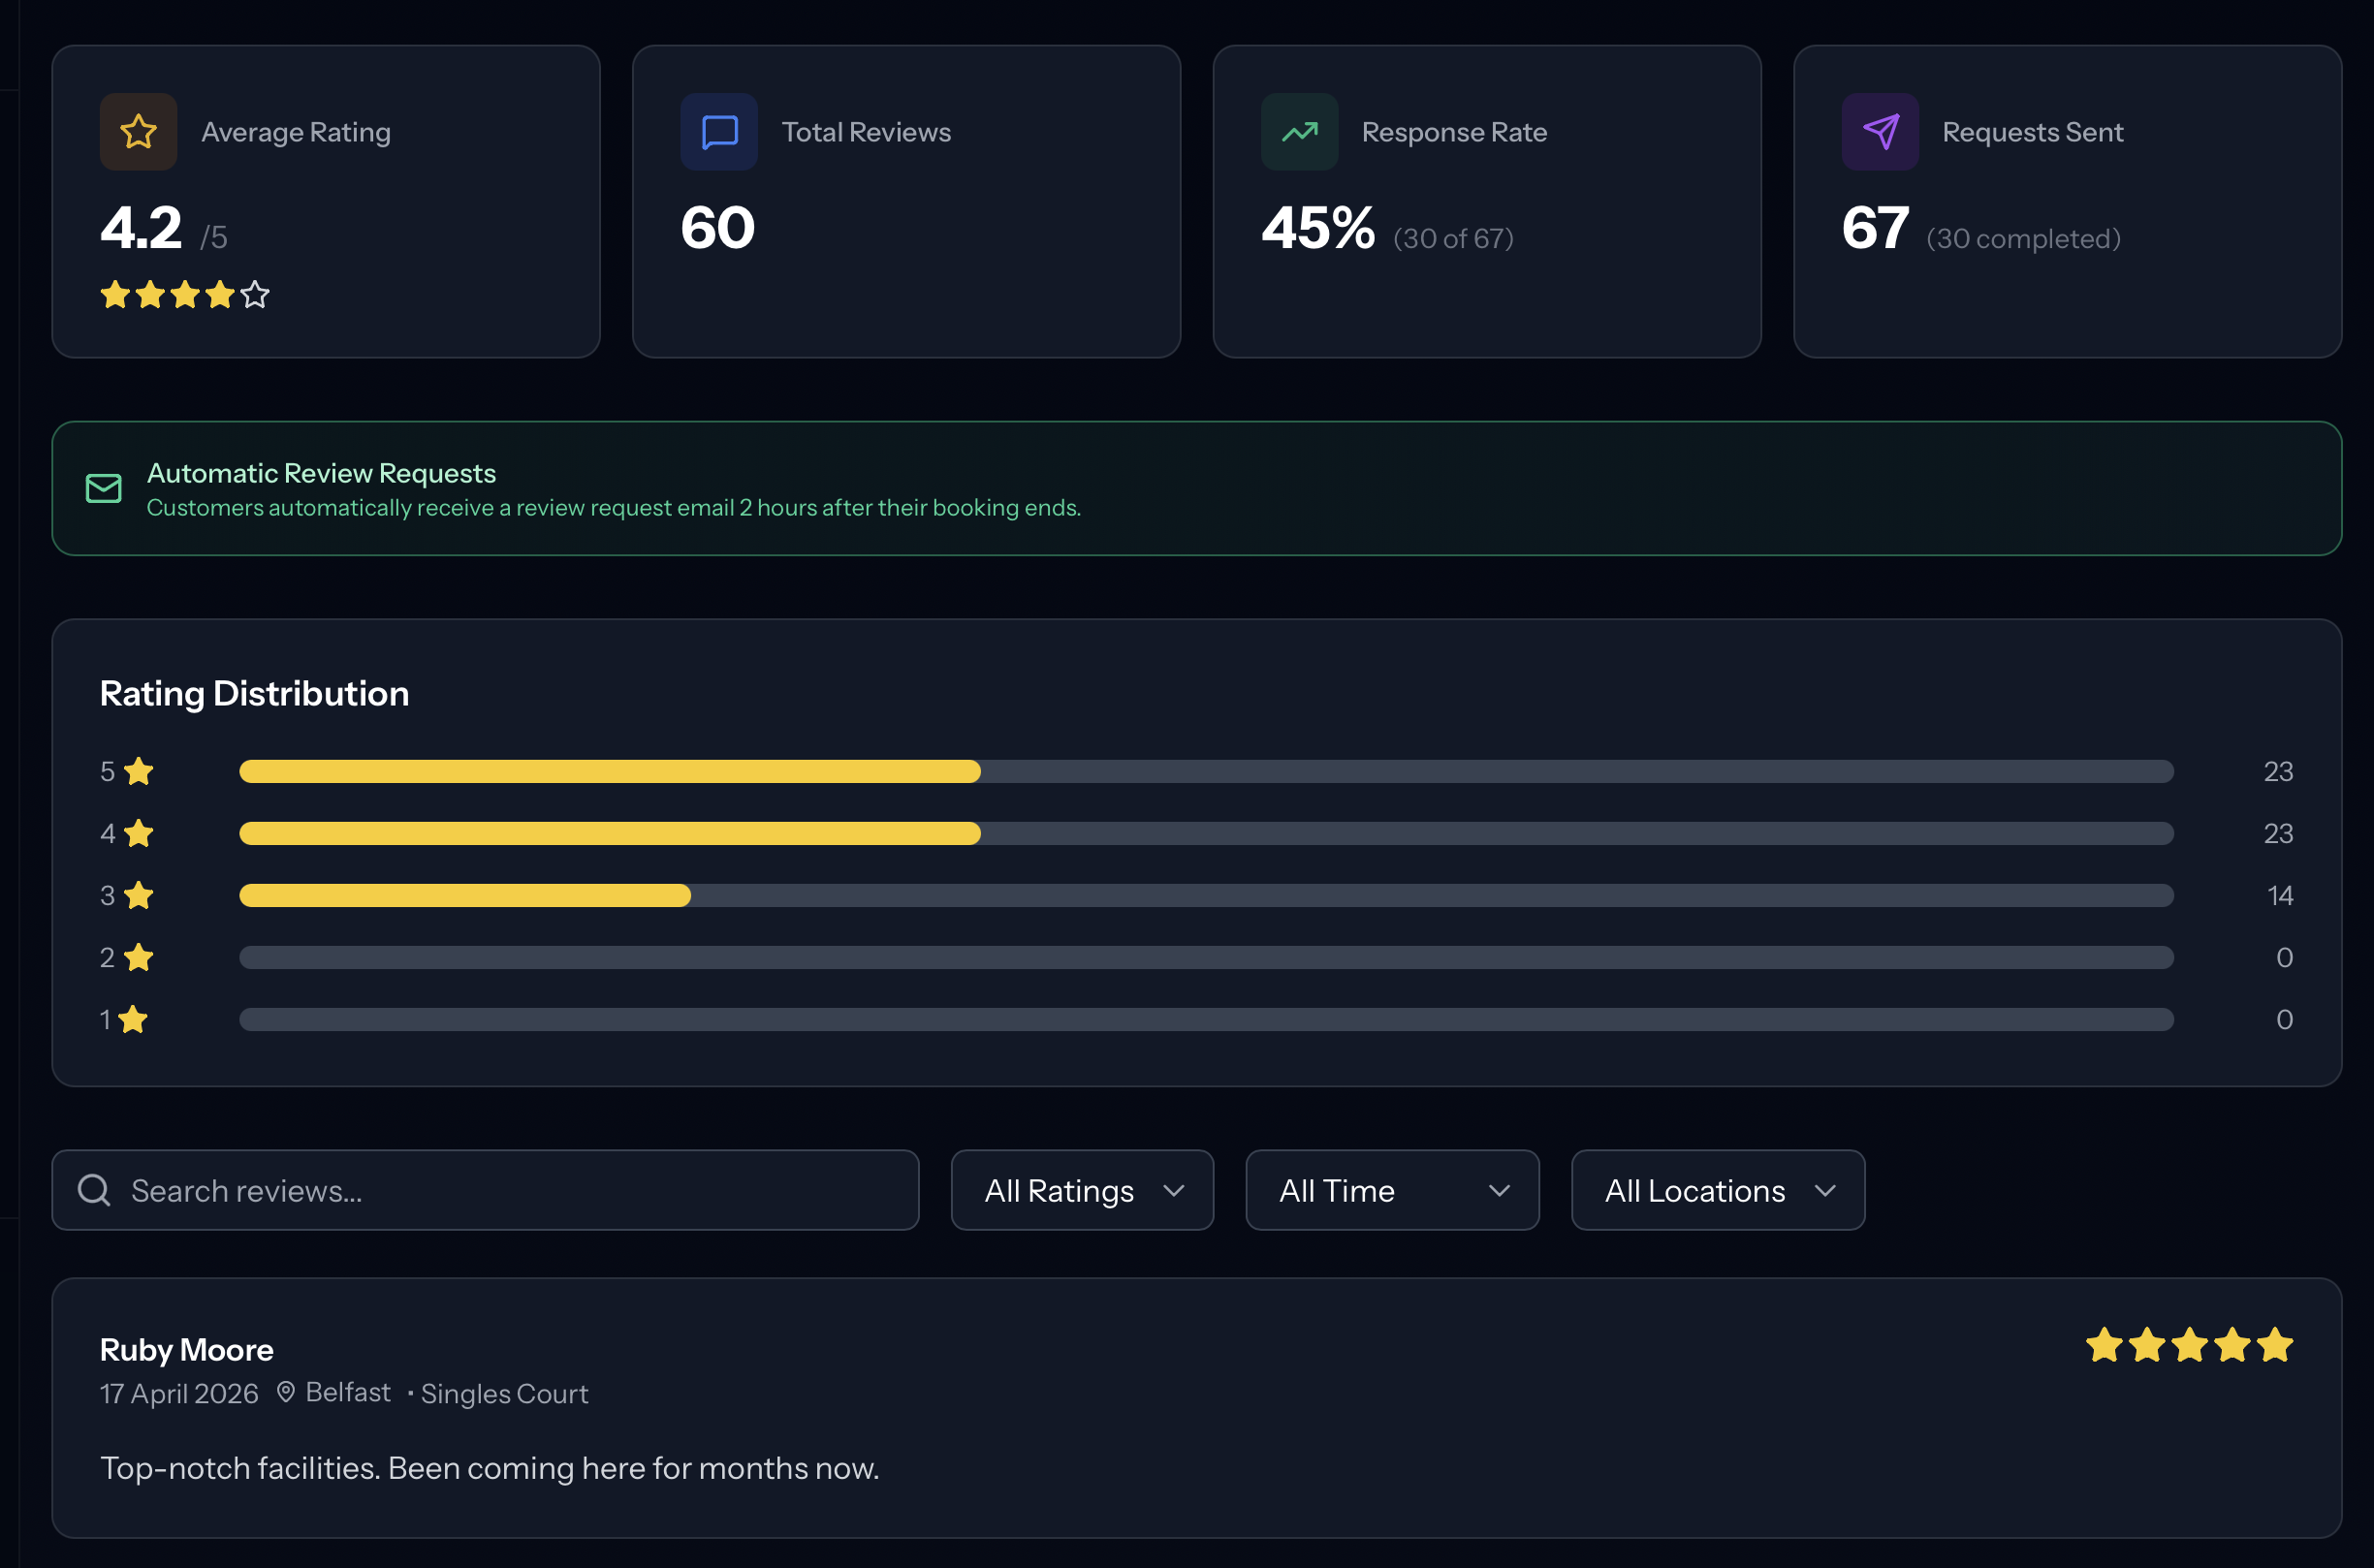Open the All Locations filter dropdown

(1717, 1190)
